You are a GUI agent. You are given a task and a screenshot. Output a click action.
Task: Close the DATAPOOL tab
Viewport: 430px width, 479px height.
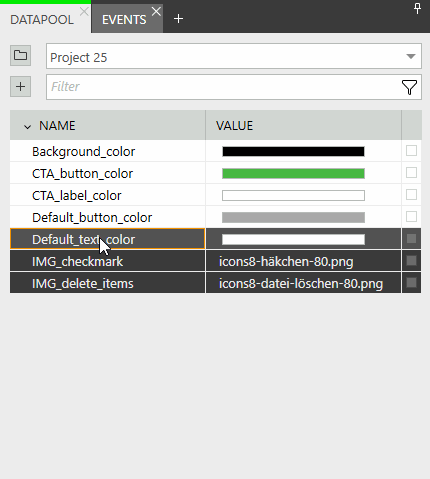coord(84,12)
